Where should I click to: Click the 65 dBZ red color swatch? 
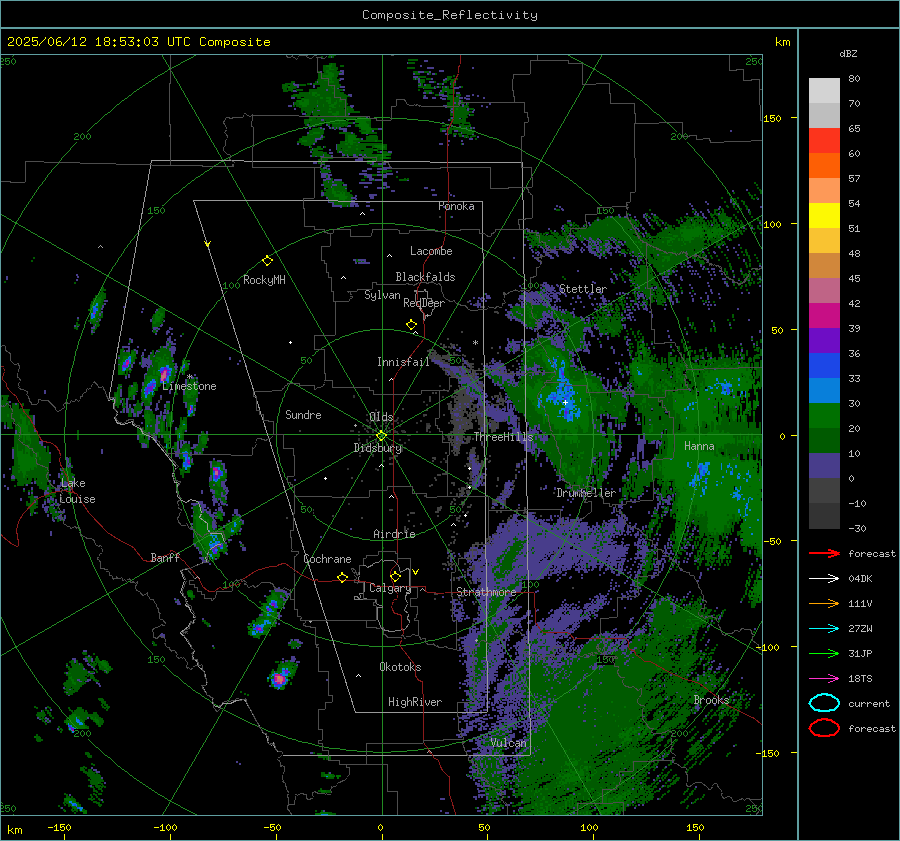coord(824,141)
